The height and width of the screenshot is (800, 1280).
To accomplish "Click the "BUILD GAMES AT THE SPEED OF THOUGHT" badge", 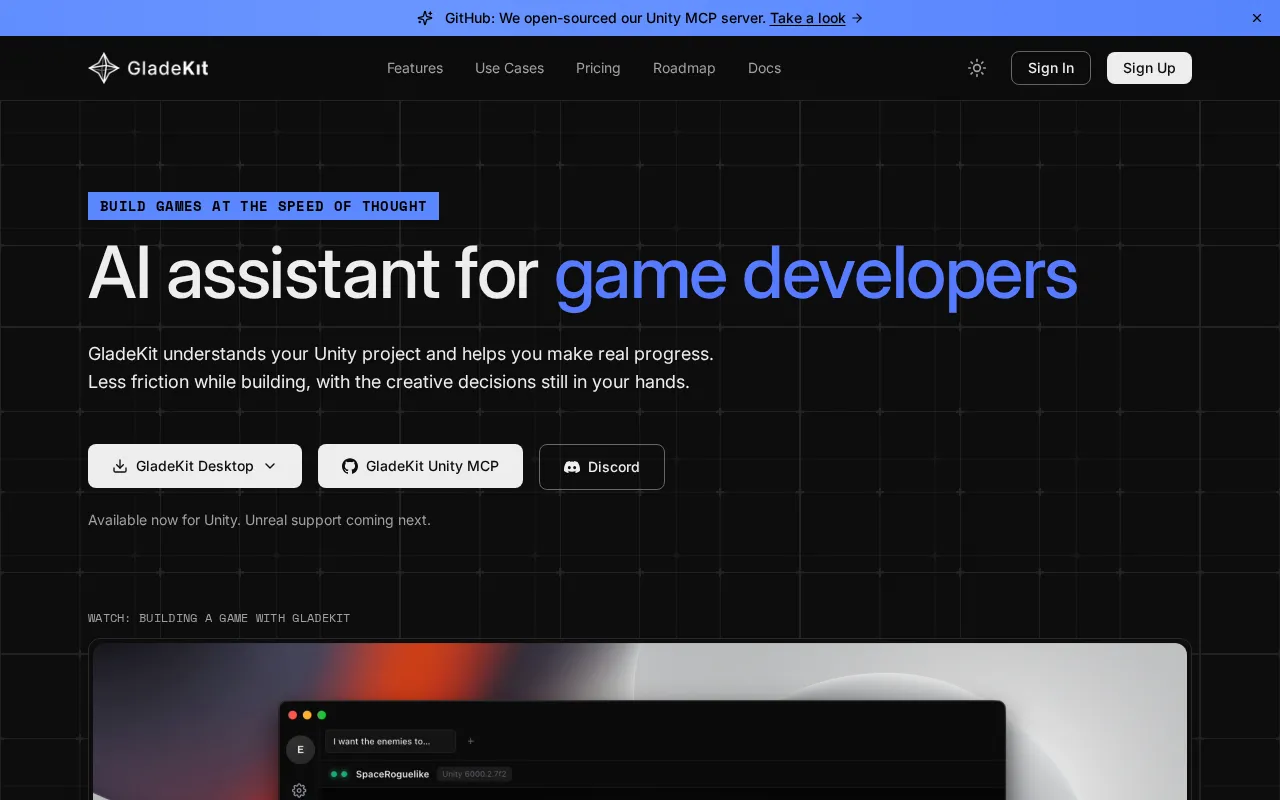I will 263,206.
